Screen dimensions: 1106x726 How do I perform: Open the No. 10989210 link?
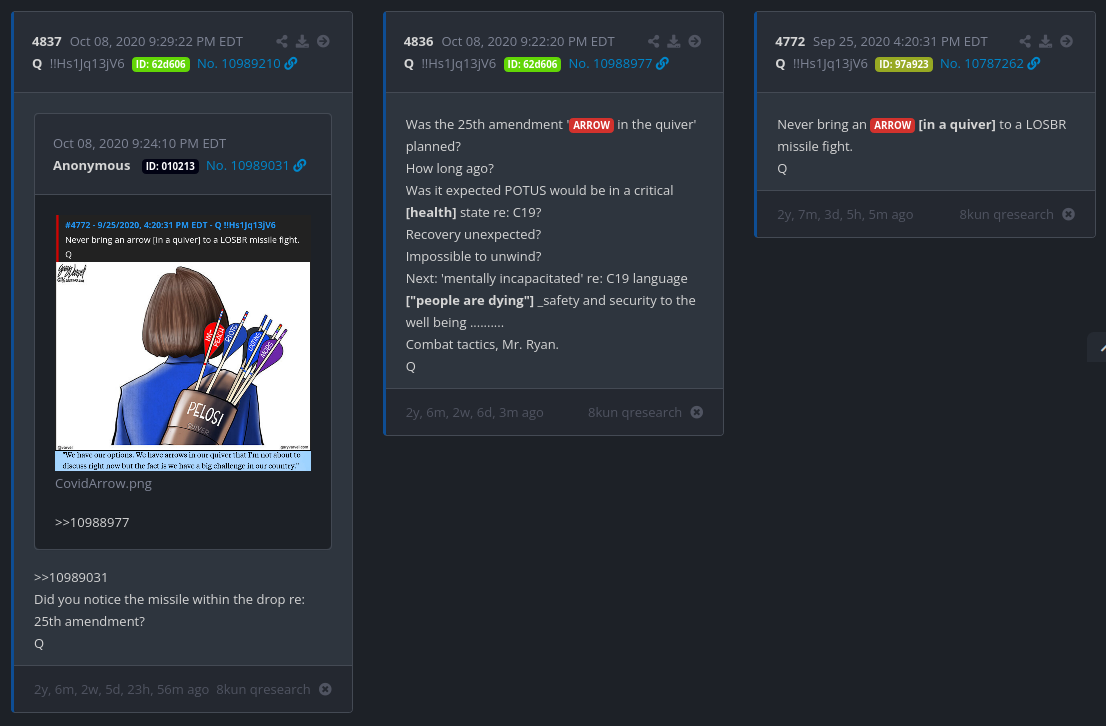[238, 63]
